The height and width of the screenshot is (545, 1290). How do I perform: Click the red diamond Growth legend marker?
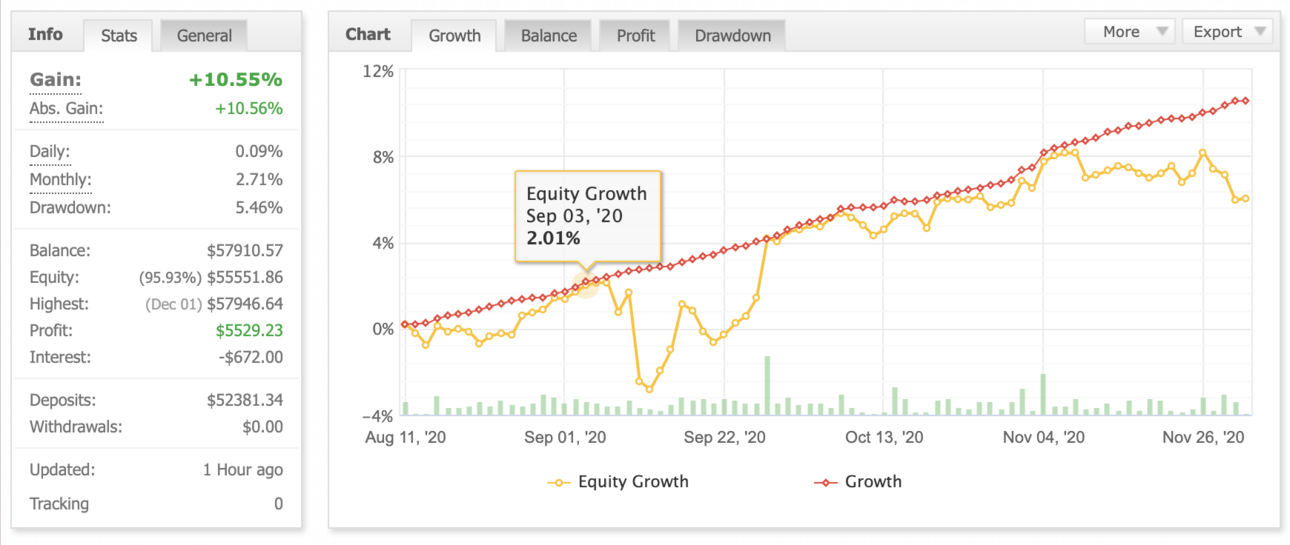(x=827, y=483)
